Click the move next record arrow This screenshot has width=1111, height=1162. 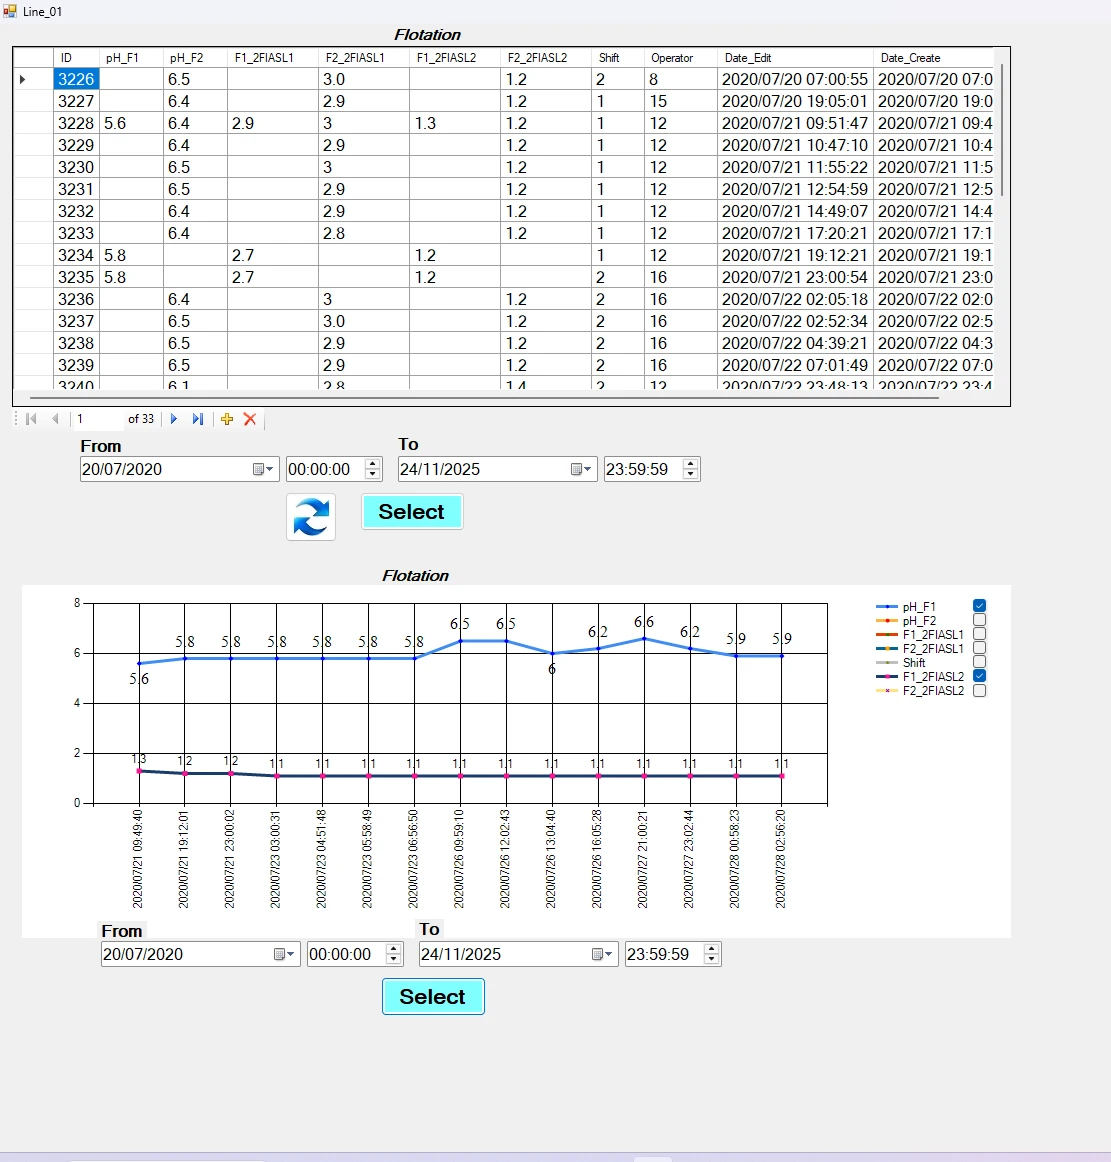click(174, 419)
